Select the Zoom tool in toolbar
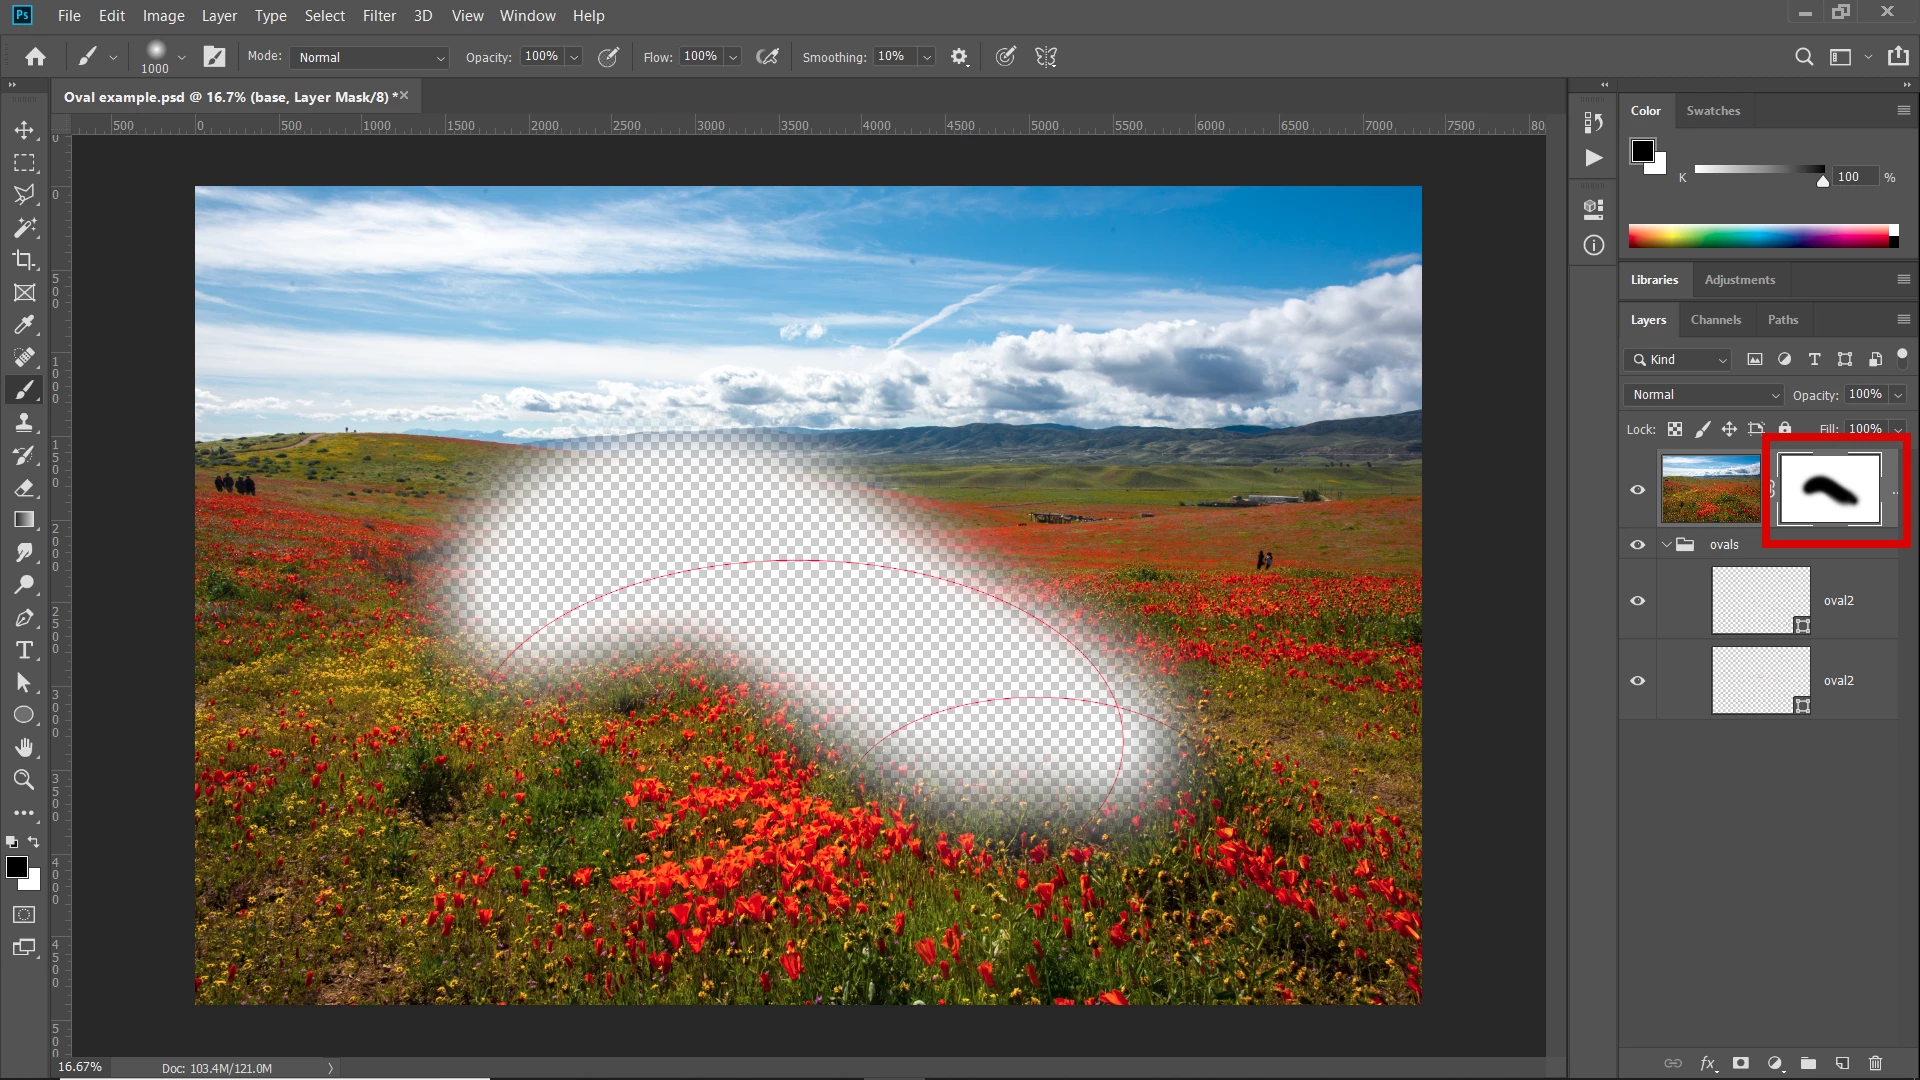1920x1080 pixels. [x=24, y=780]
